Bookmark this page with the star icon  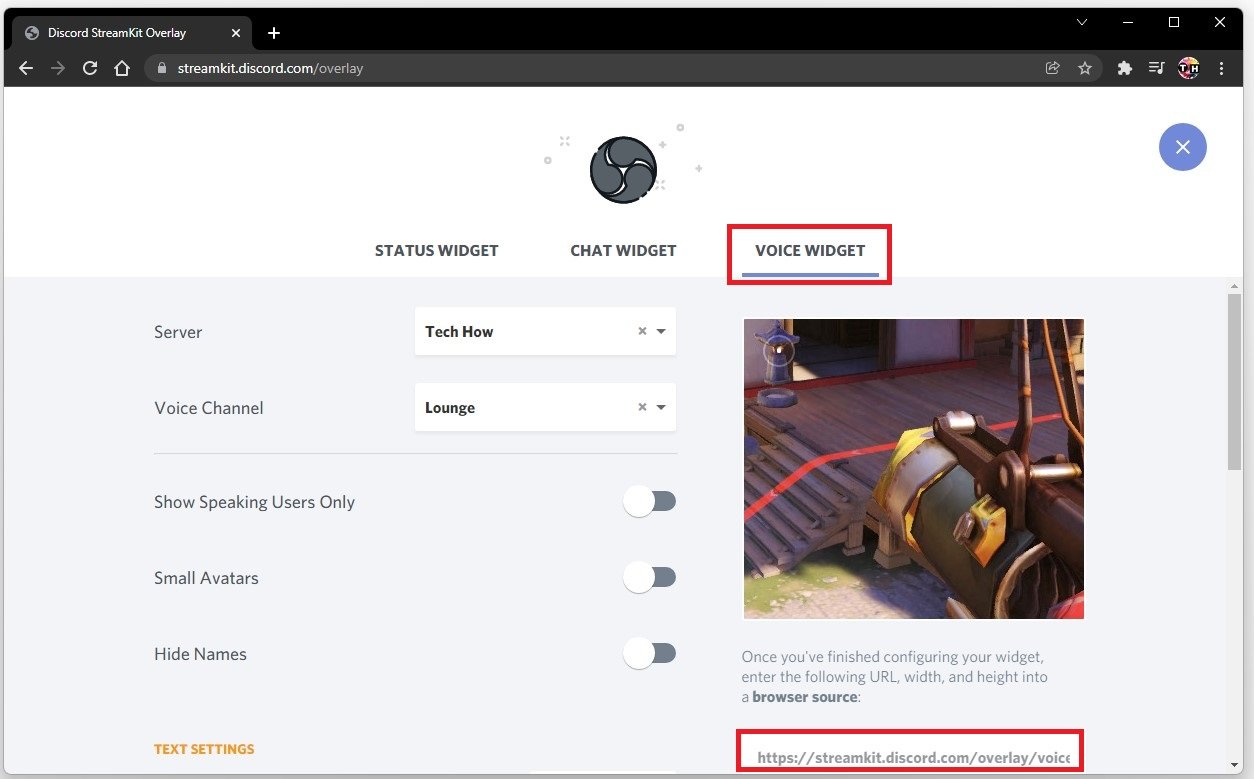tap(1084, 68)
